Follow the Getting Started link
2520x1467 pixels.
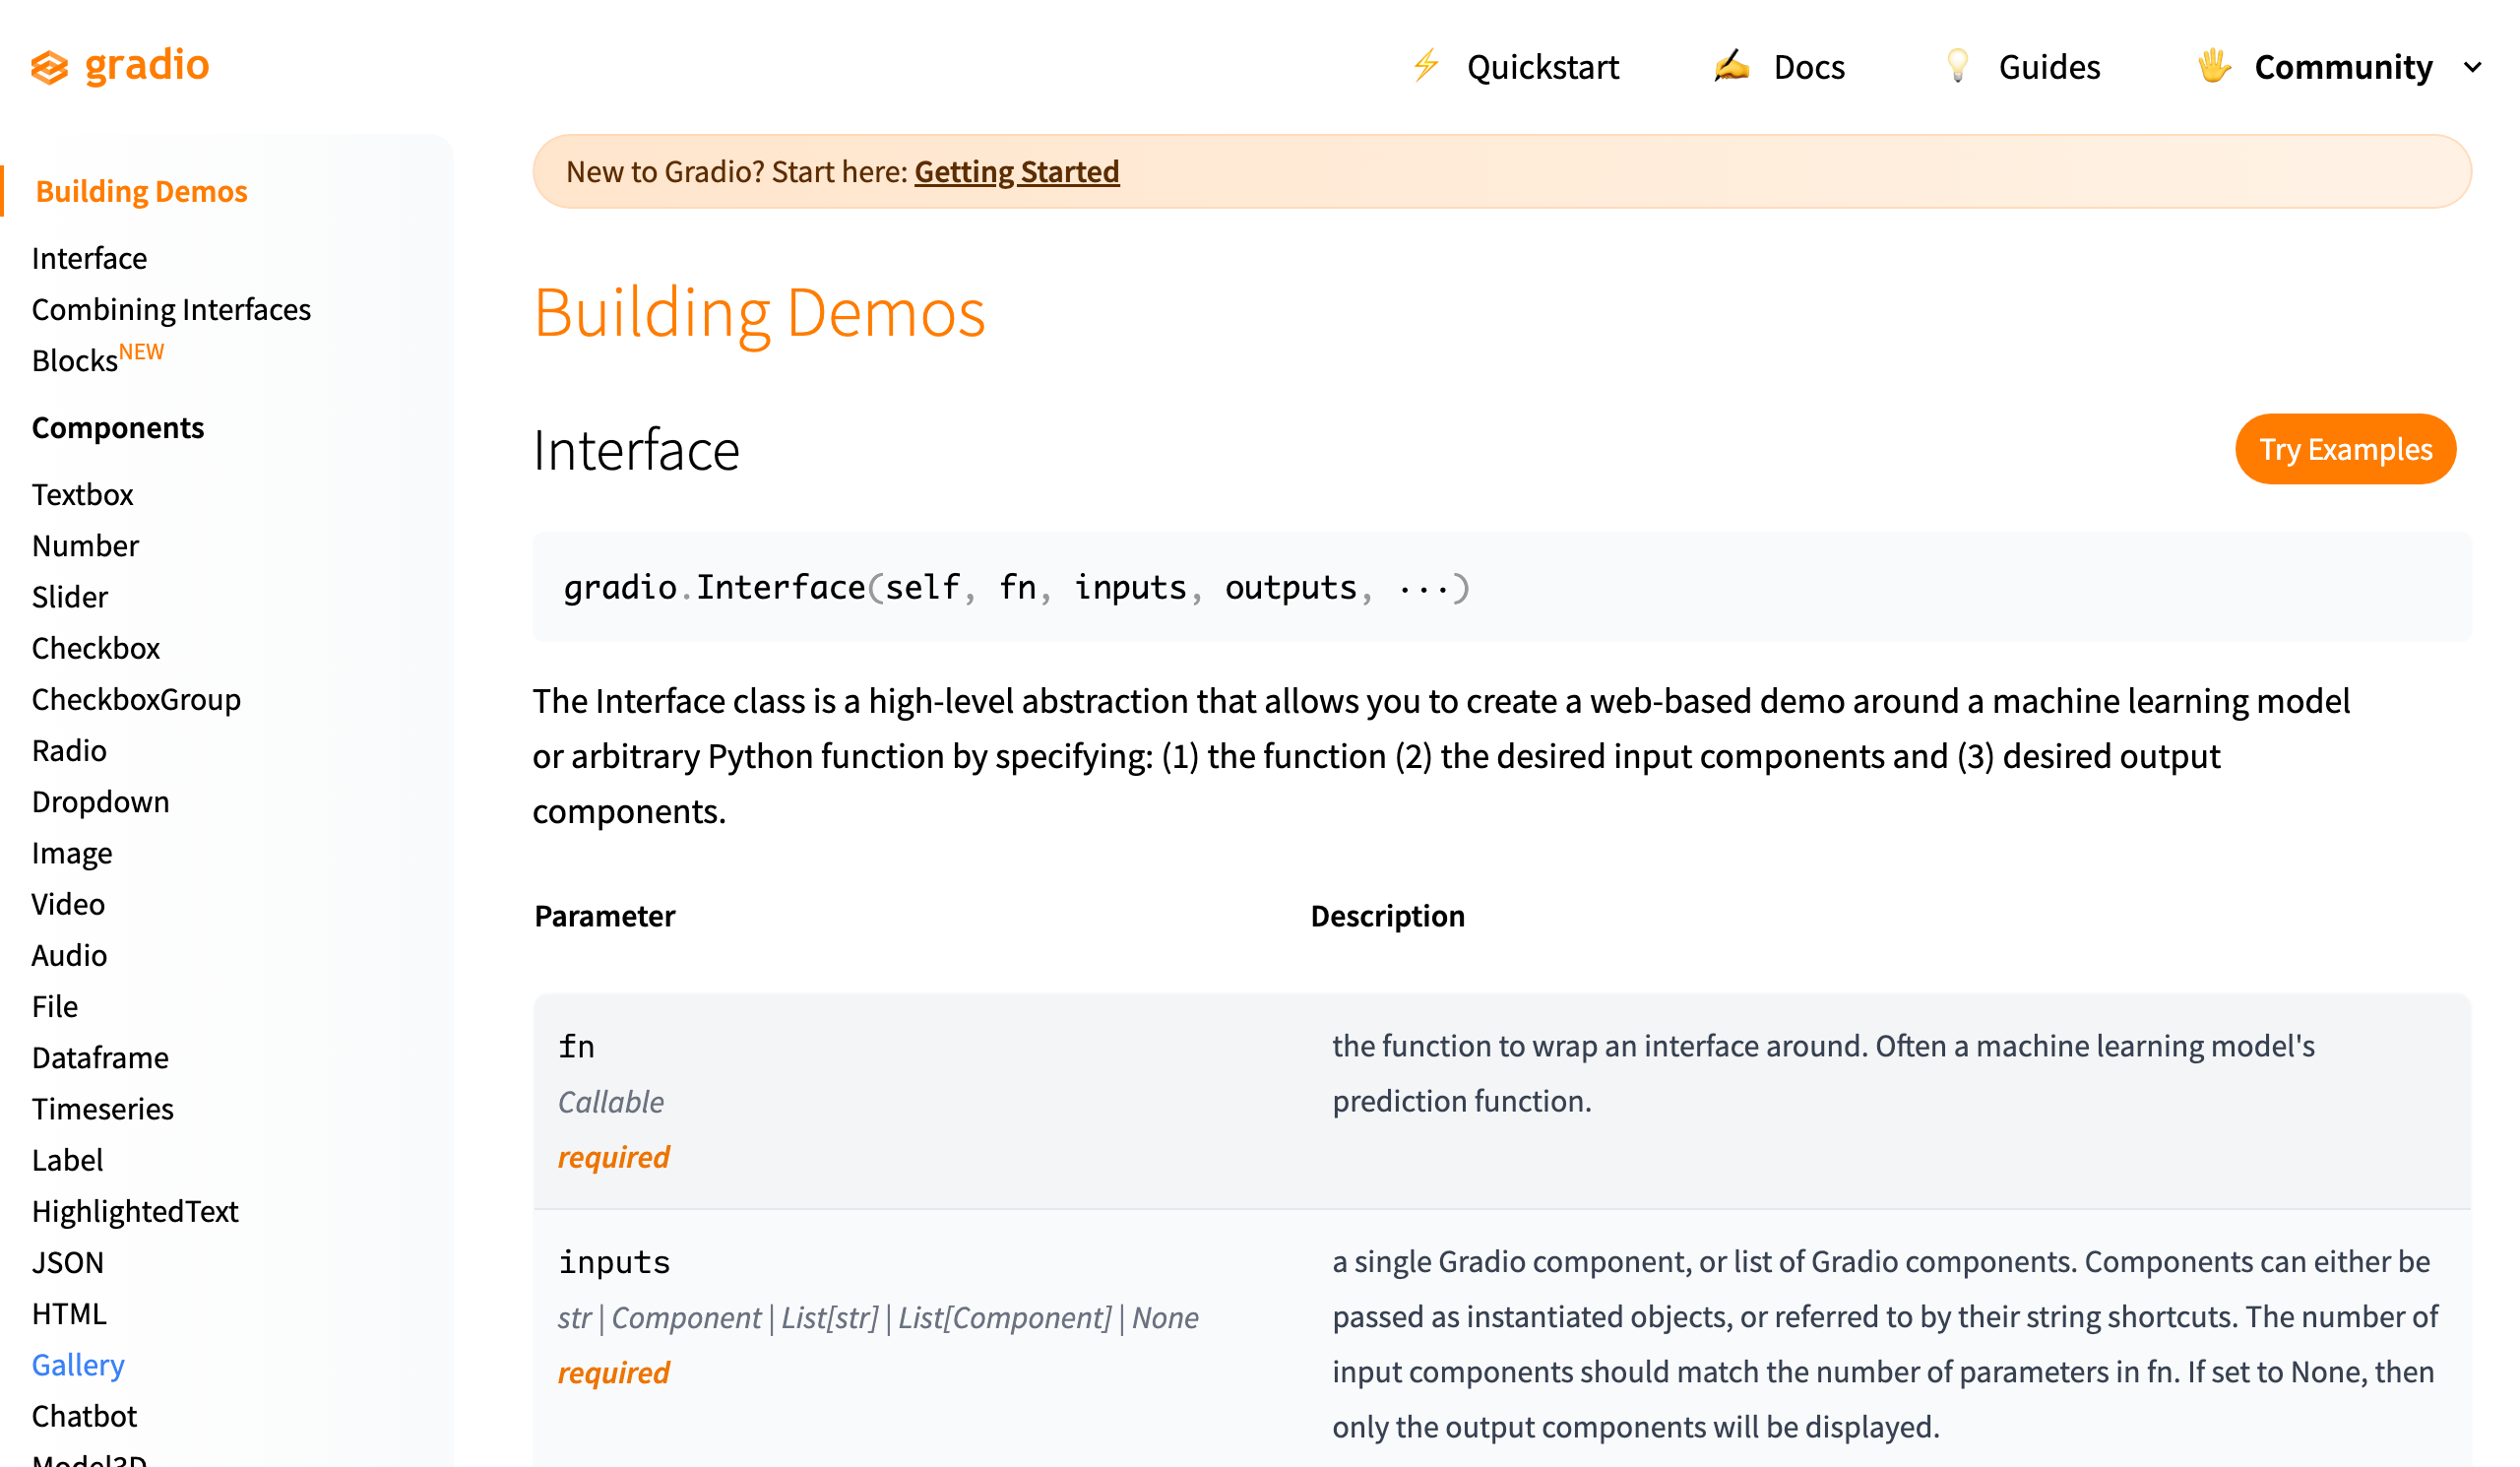[x=1016, y=172]
